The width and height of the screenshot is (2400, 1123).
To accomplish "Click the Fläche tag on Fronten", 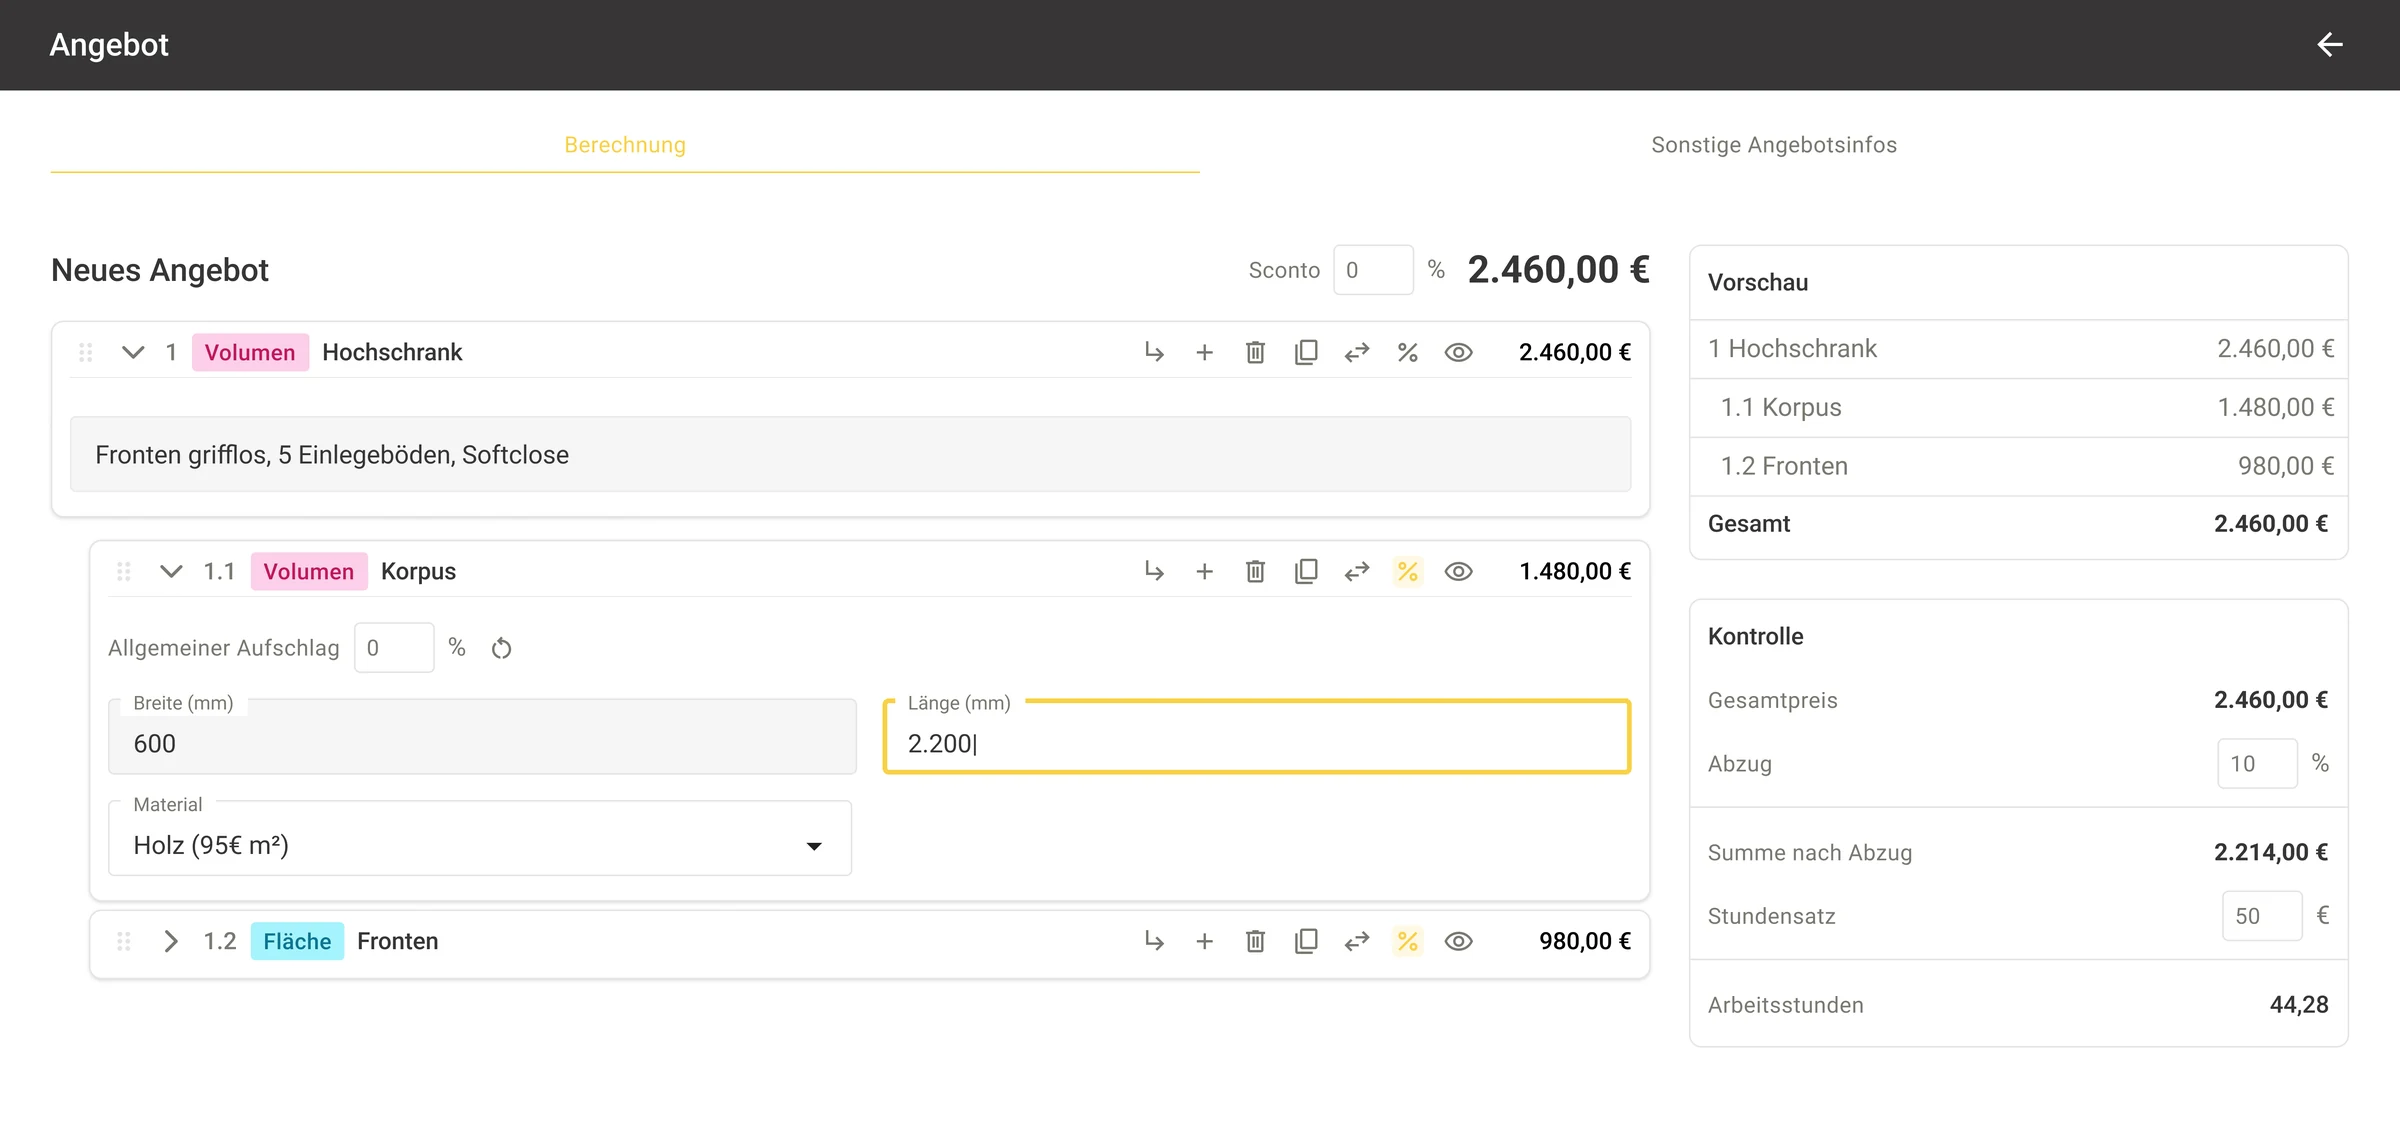I will point(297,941).
